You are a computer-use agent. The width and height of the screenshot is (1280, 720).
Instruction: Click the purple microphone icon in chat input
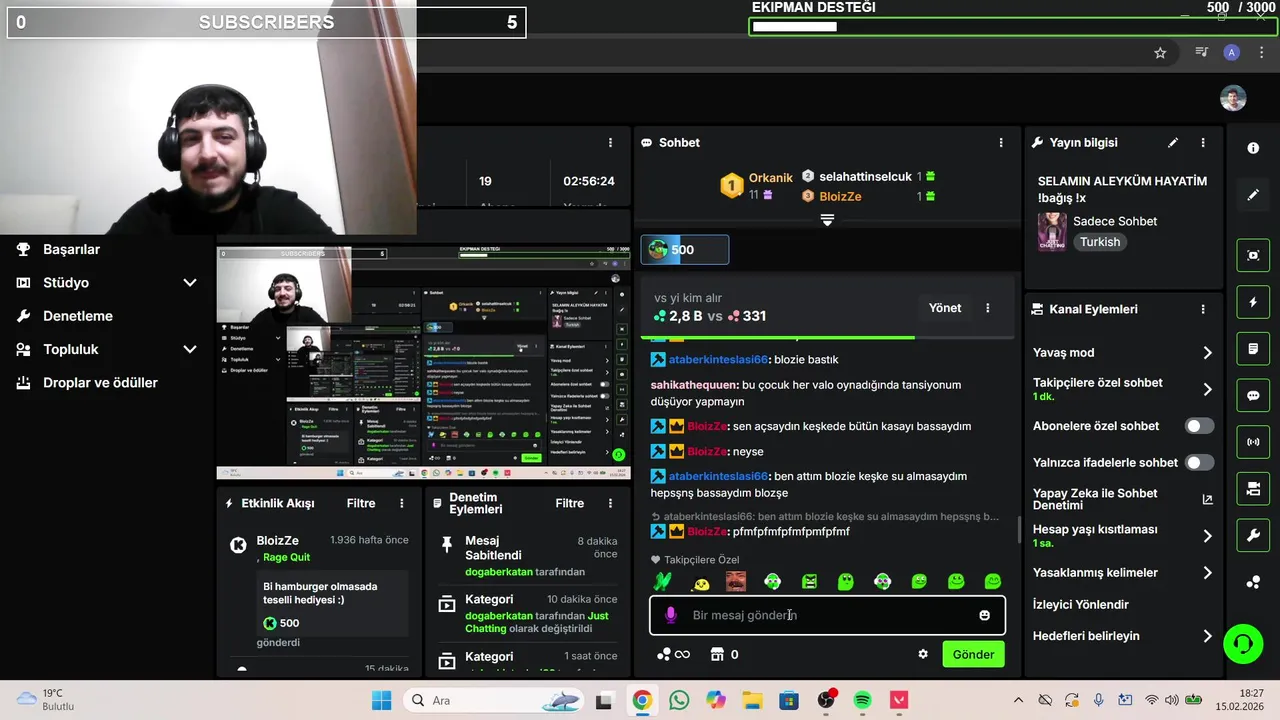(x=671, y=615)
